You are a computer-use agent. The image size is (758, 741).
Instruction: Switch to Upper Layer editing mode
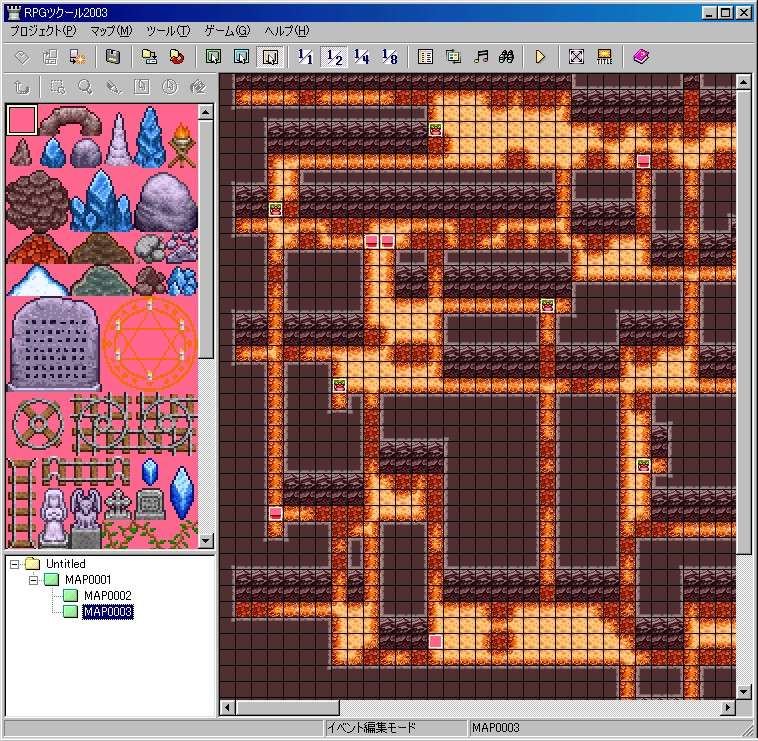tap(242, 58)
